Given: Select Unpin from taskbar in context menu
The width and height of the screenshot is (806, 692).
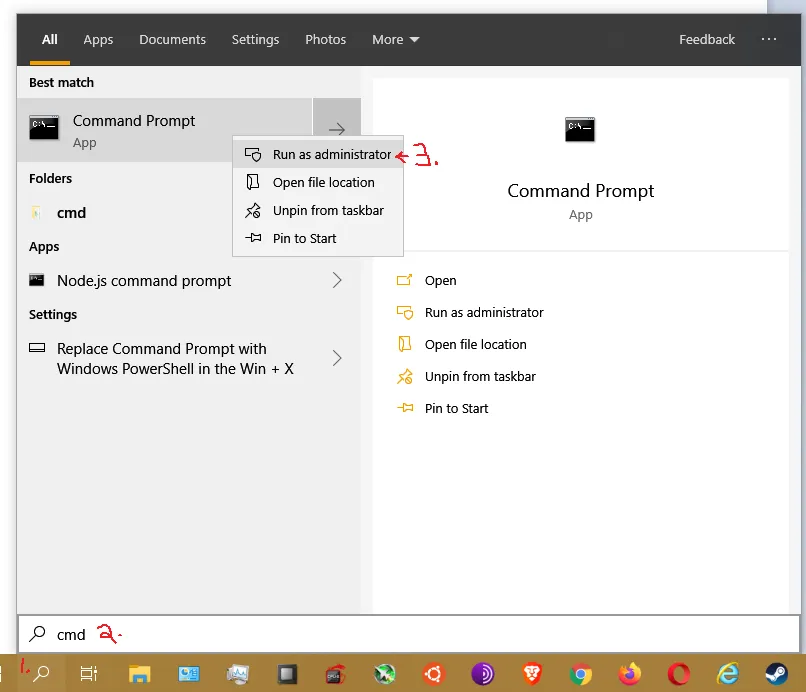Looking at the screenshot, I should 318,210.
